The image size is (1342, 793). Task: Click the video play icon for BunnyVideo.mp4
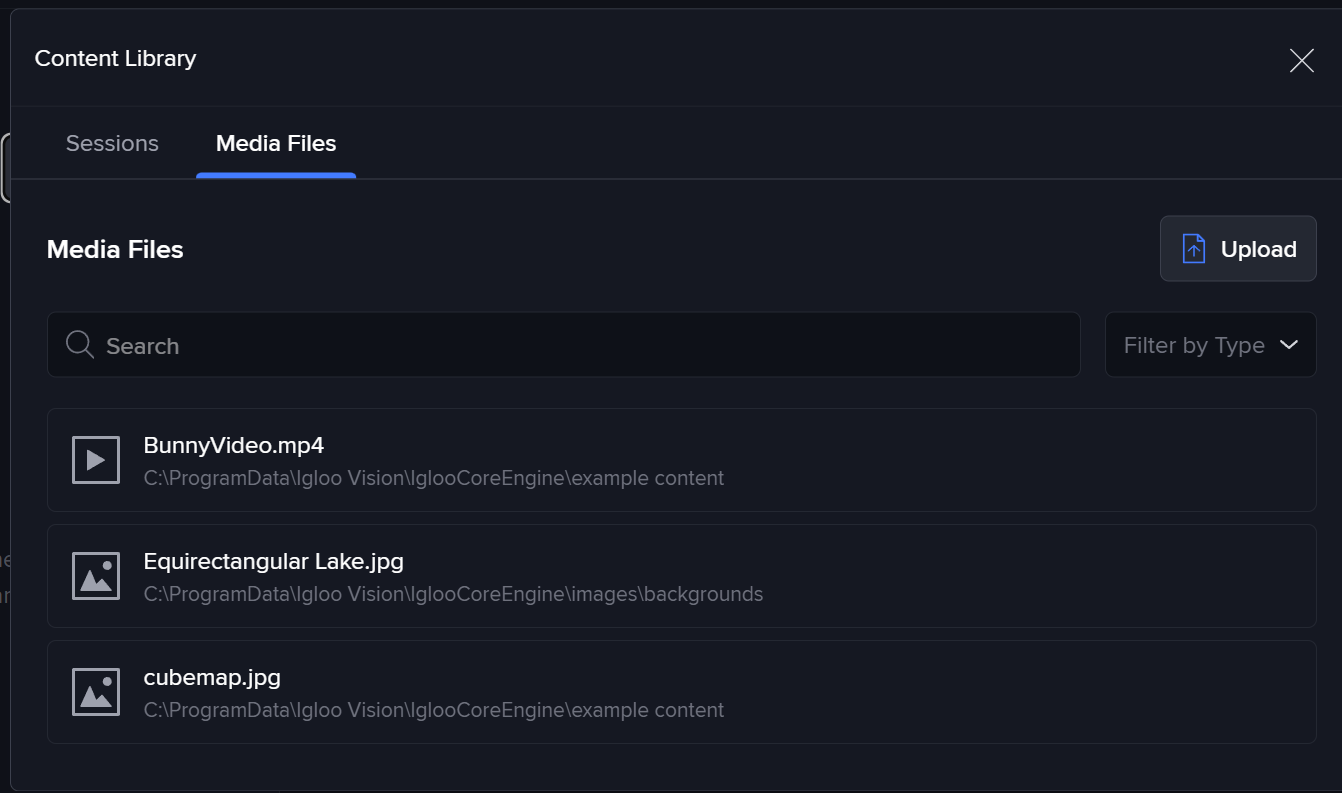(96, 460)
